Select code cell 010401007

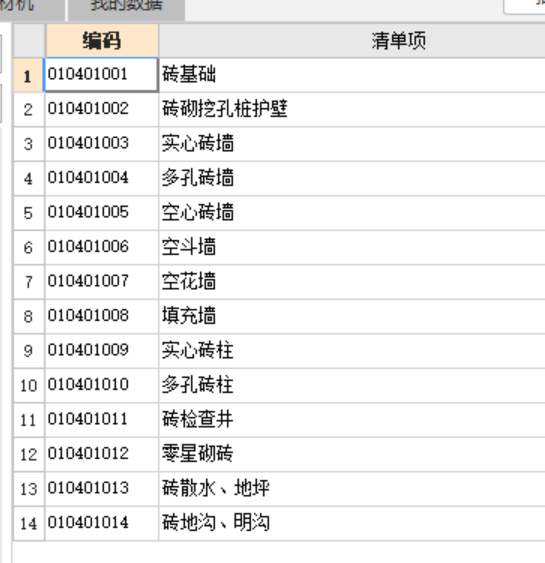pos(101,282)
